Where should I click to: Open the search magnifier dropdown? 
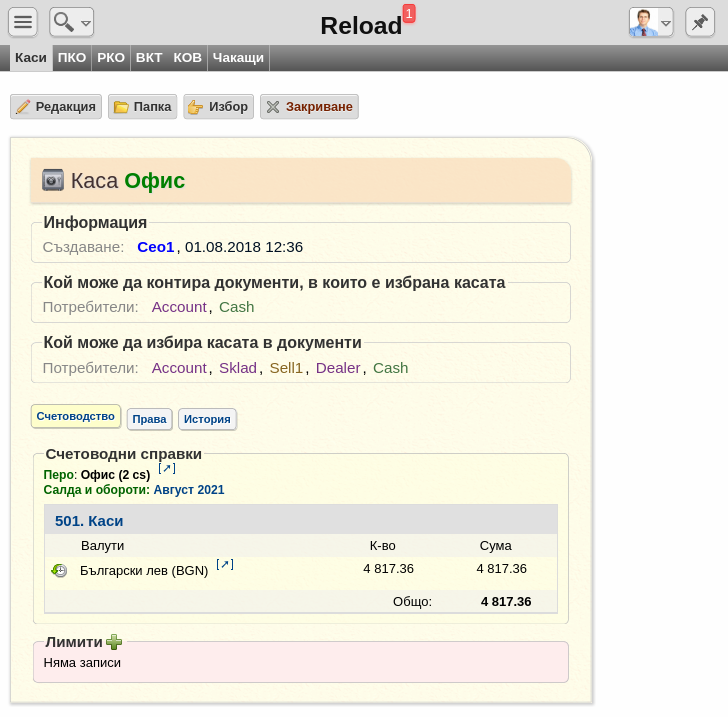click(72, 22)
